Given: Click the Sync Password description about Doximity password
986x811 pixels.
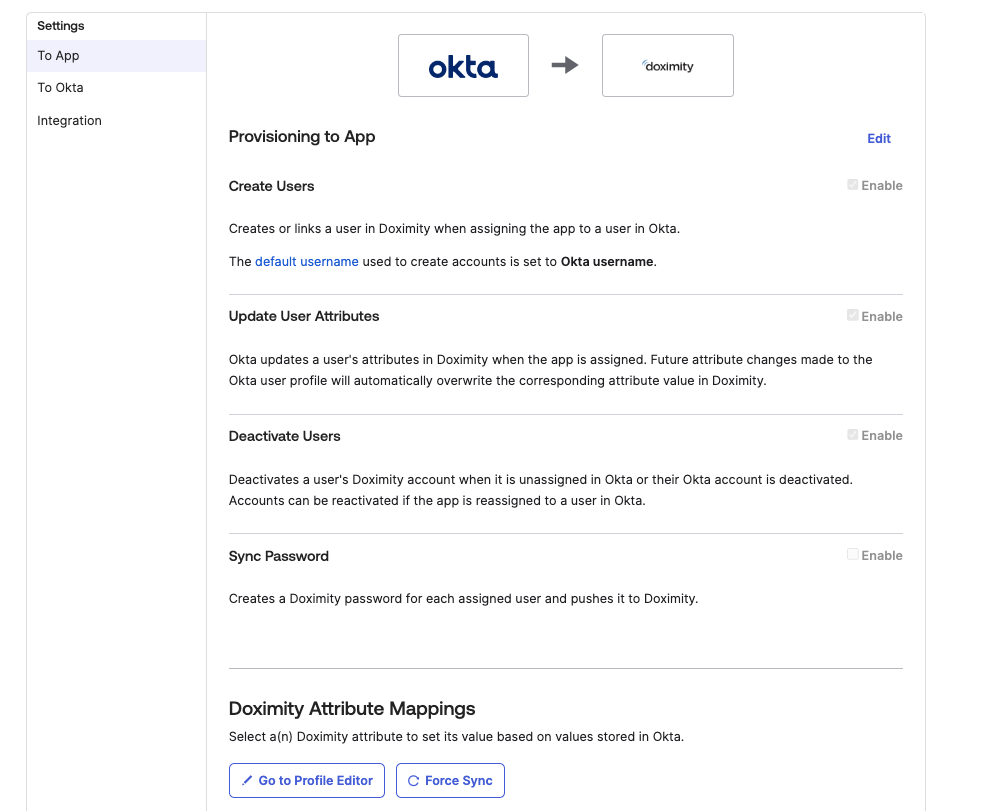Looking at the screenshot, I should point(463,599).
